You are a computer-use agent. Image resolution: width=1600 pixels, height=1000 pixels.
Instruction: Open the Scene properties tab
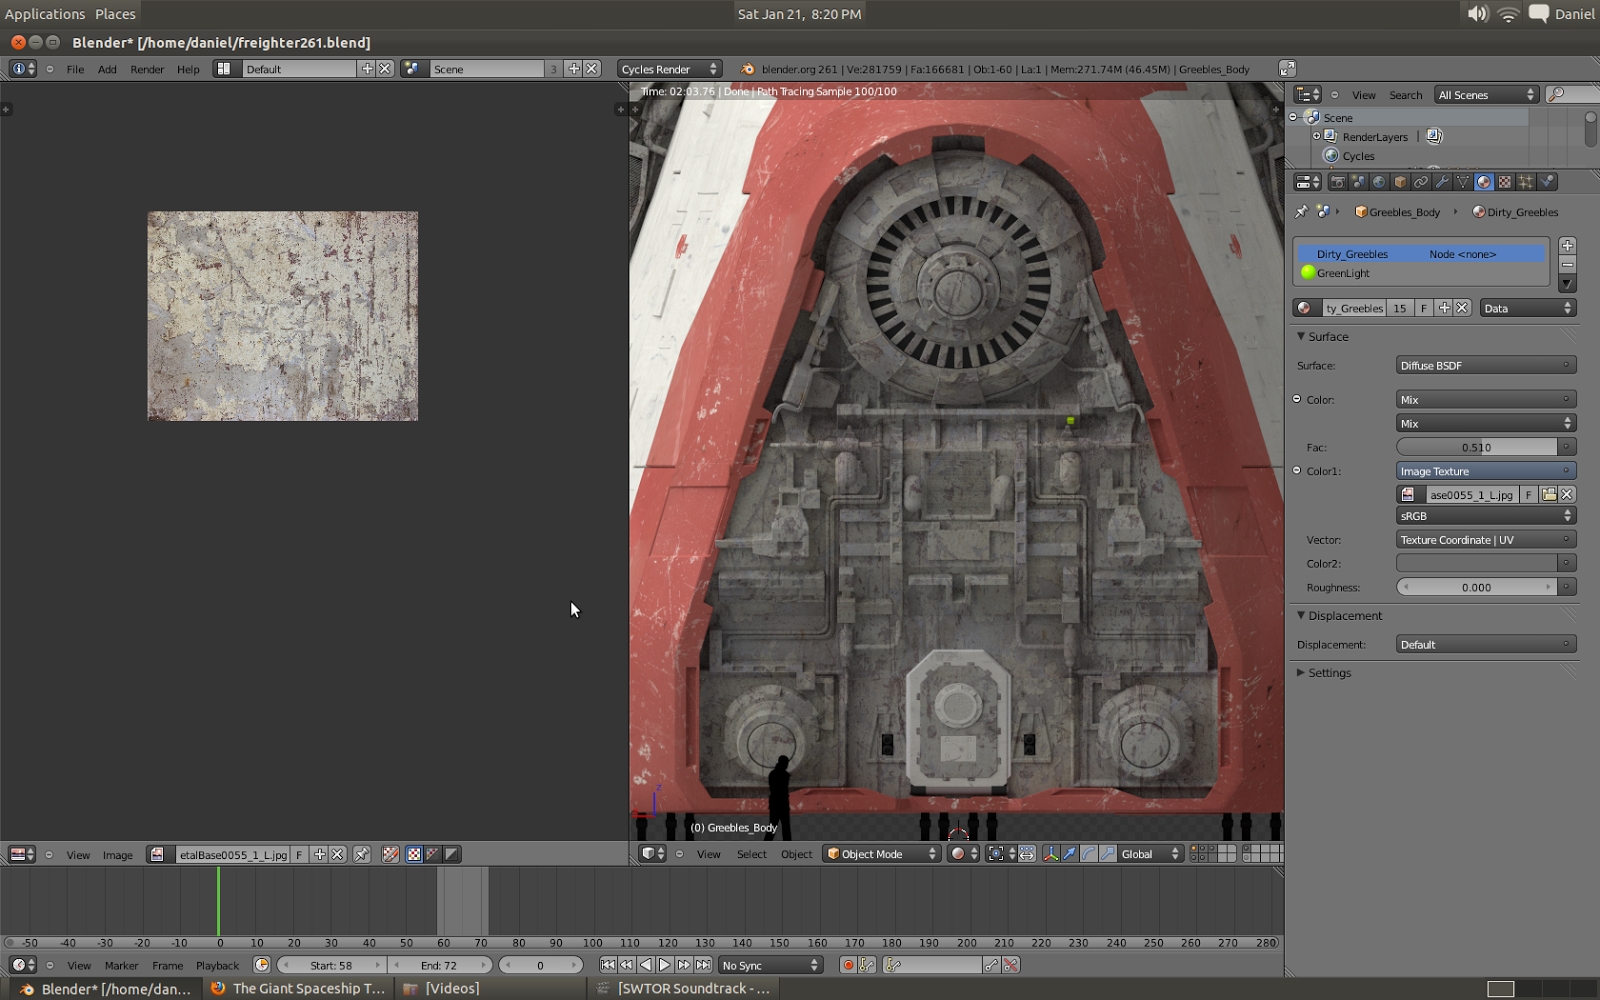click(x=1359, y=181)
